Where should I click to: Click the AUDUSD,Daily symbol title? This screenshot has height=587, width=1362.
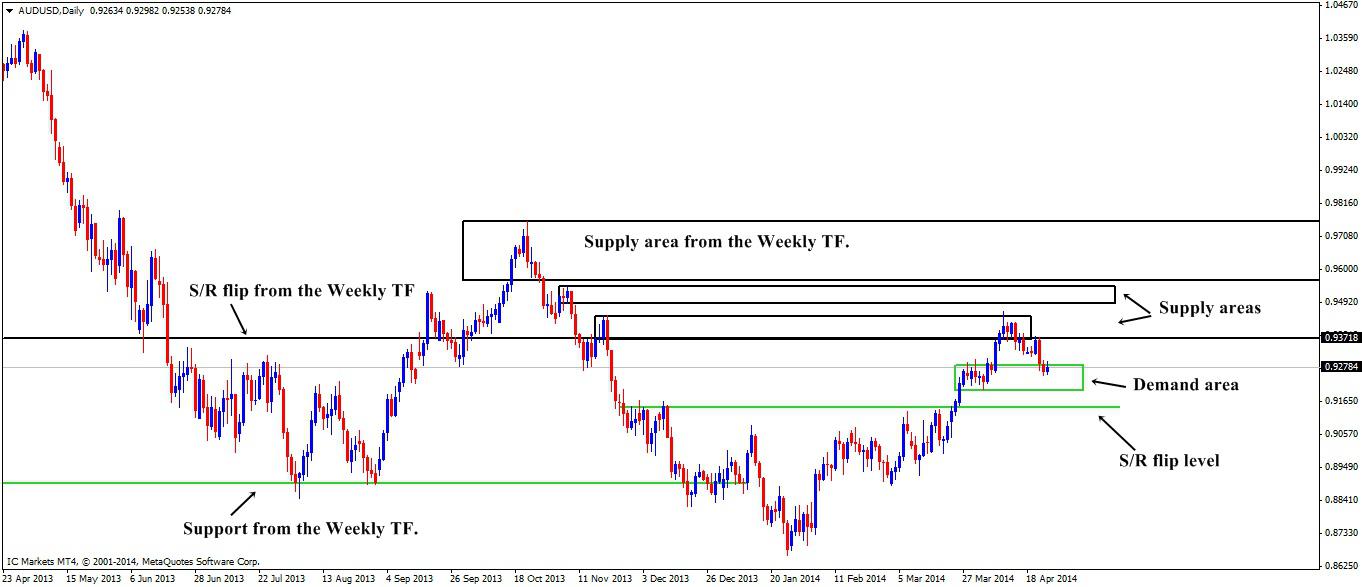coord(50,11)
